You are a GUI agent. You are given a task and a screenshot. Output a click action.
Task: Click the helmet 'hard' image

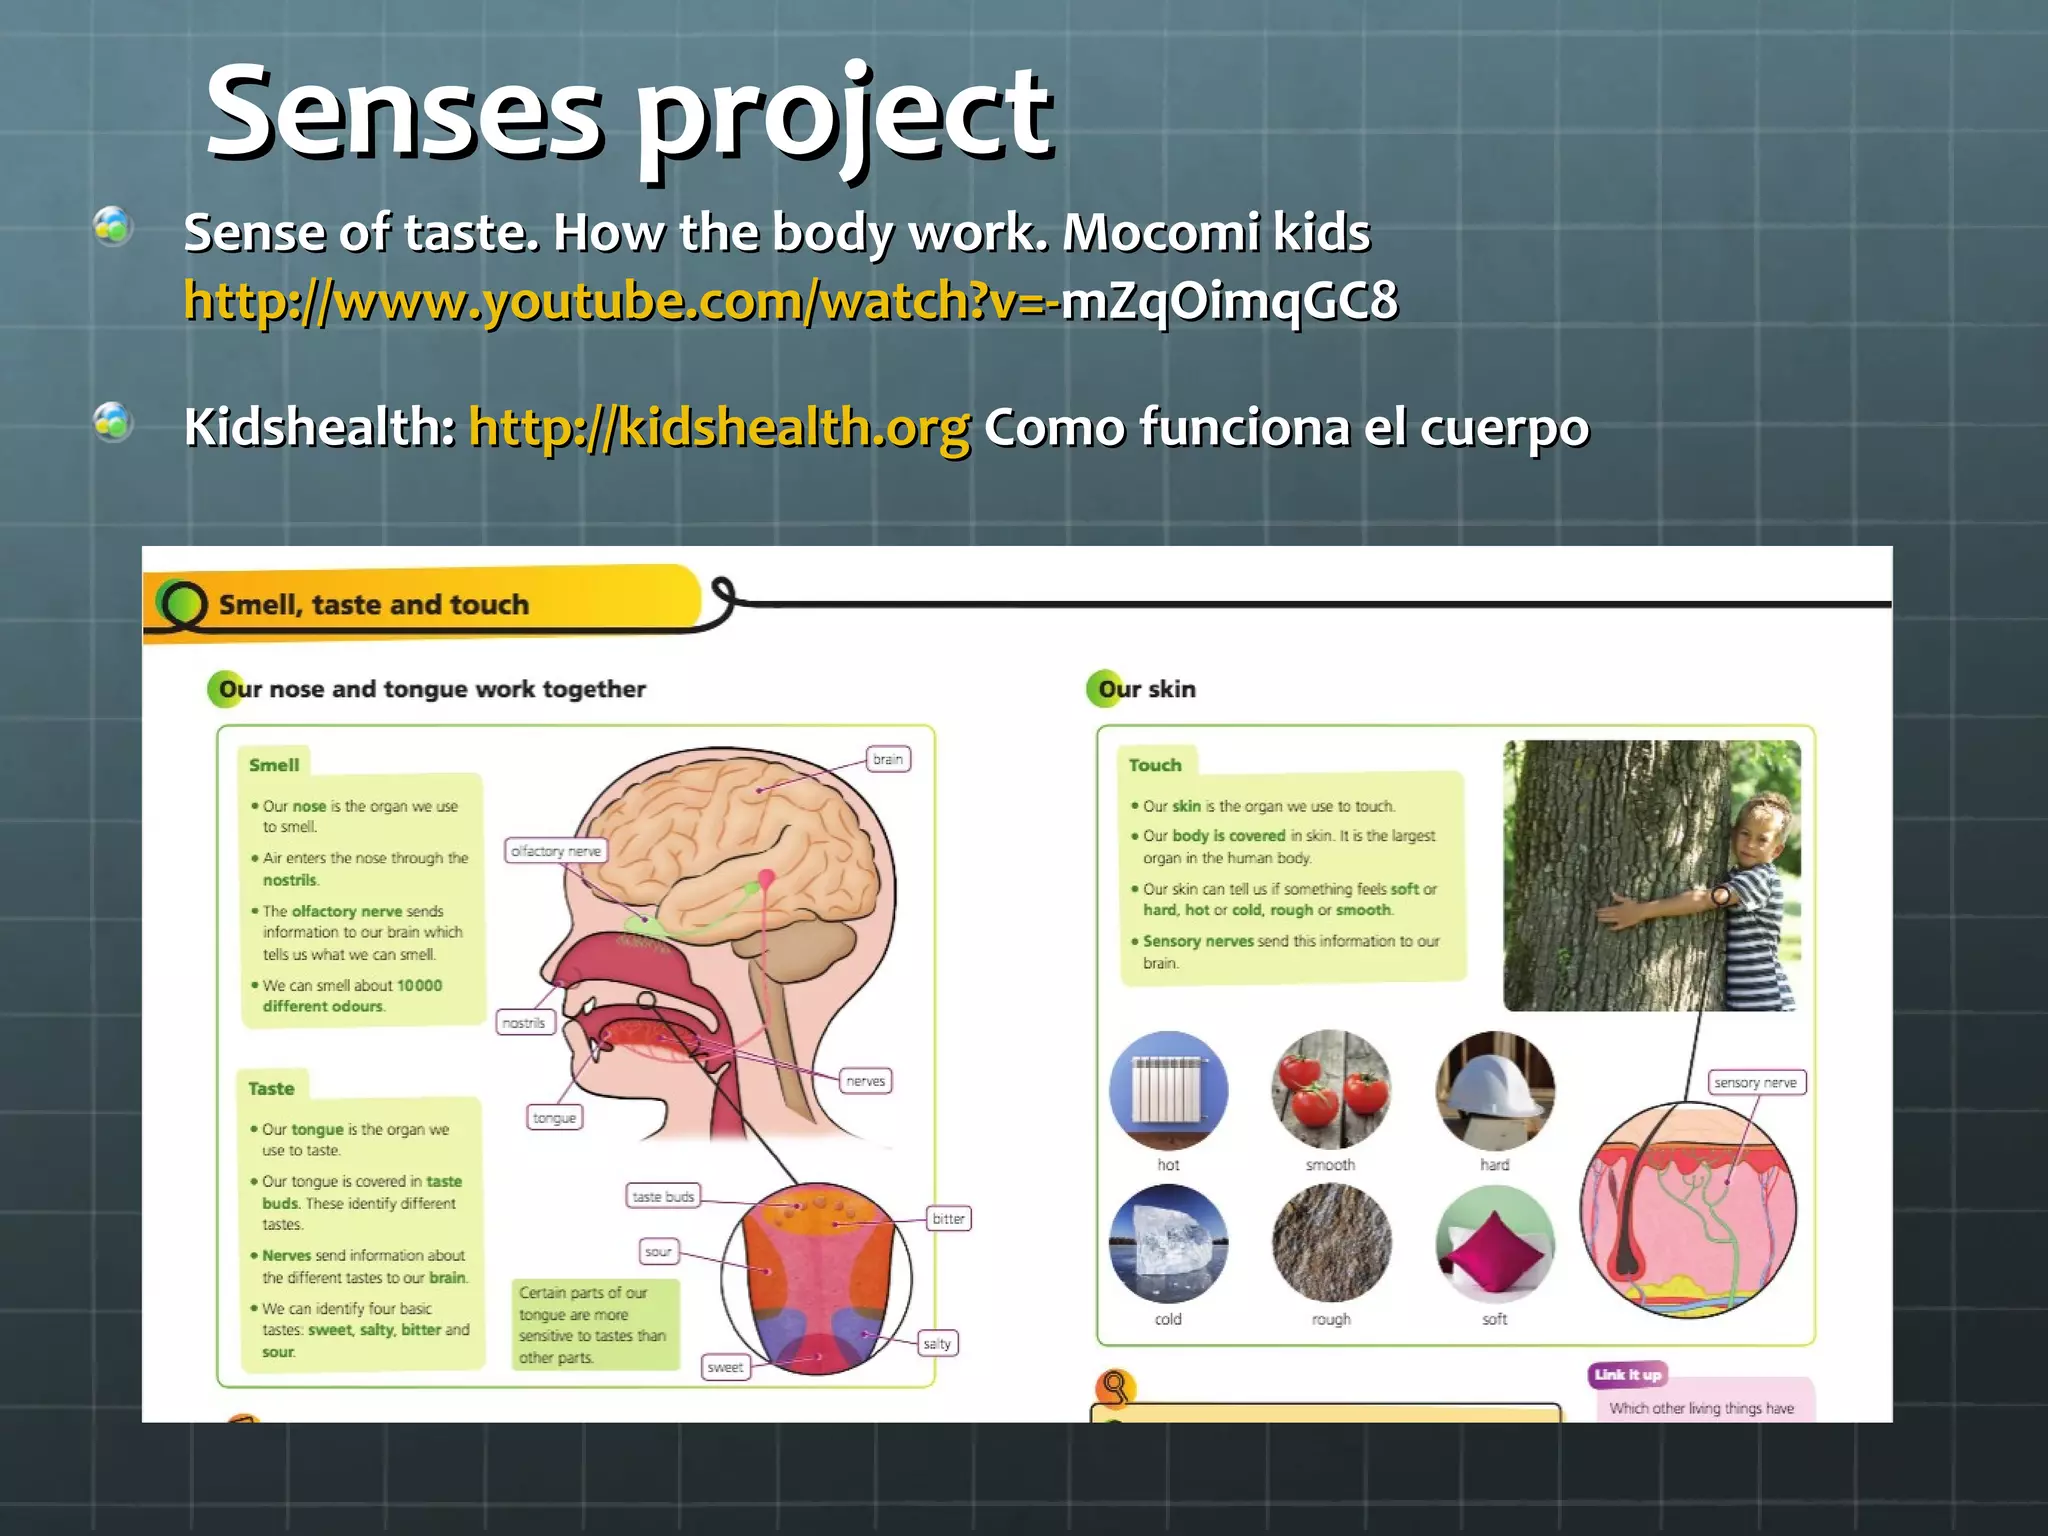[x=1494, y=1090]
